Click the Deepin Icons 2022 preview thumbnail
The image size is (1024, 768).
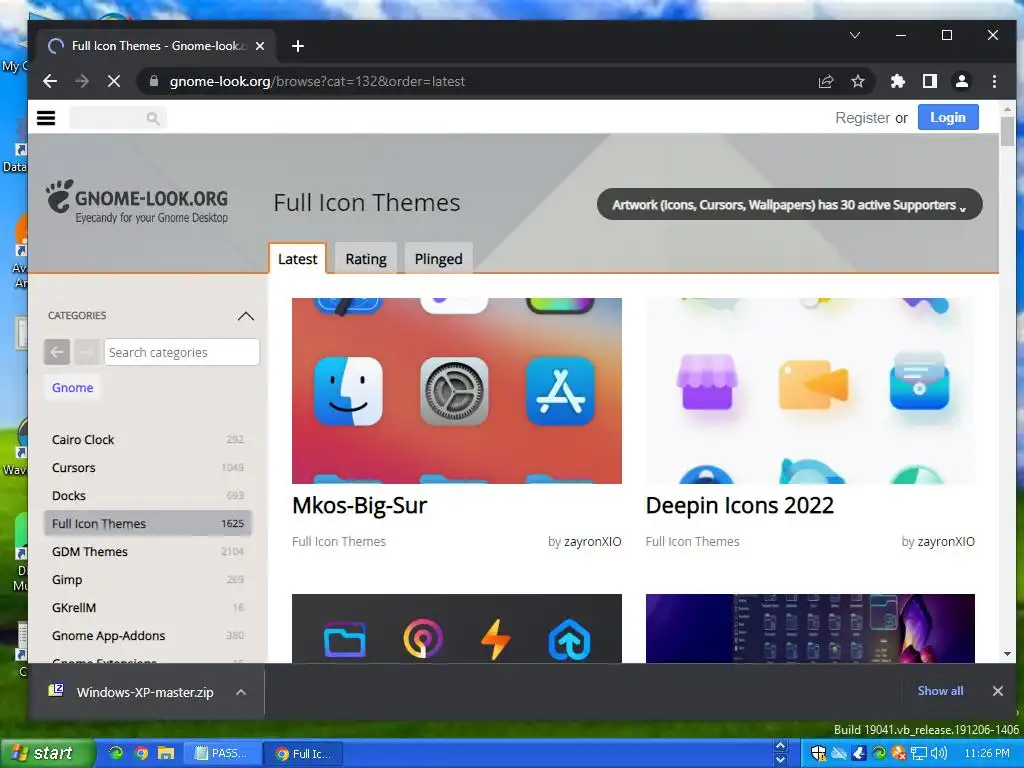point(810,391)
